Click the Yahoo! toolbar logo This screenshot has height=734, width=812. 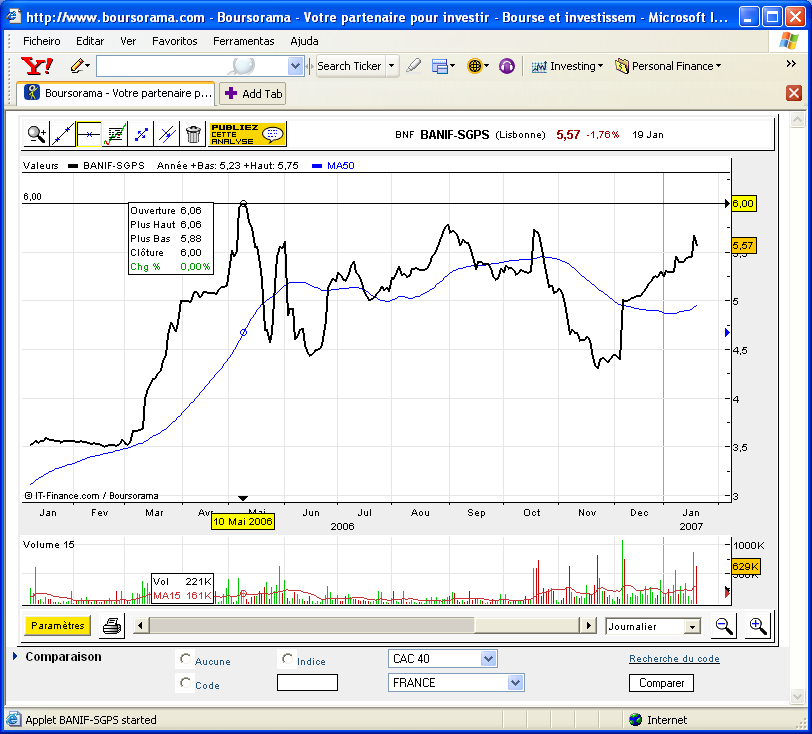(37, 66)
